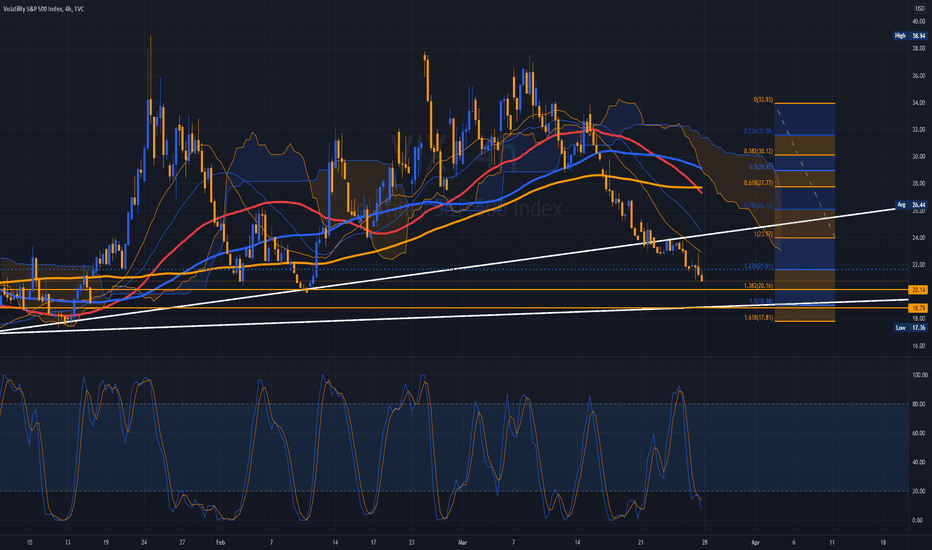Click the orange 18.79 horizontal line price tag
Viewport: 932px width, 550px height.
(918, 308)
